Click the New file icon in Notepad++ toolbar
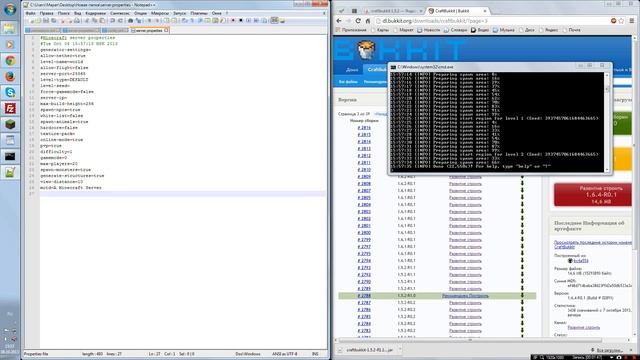 coord(31,20)
